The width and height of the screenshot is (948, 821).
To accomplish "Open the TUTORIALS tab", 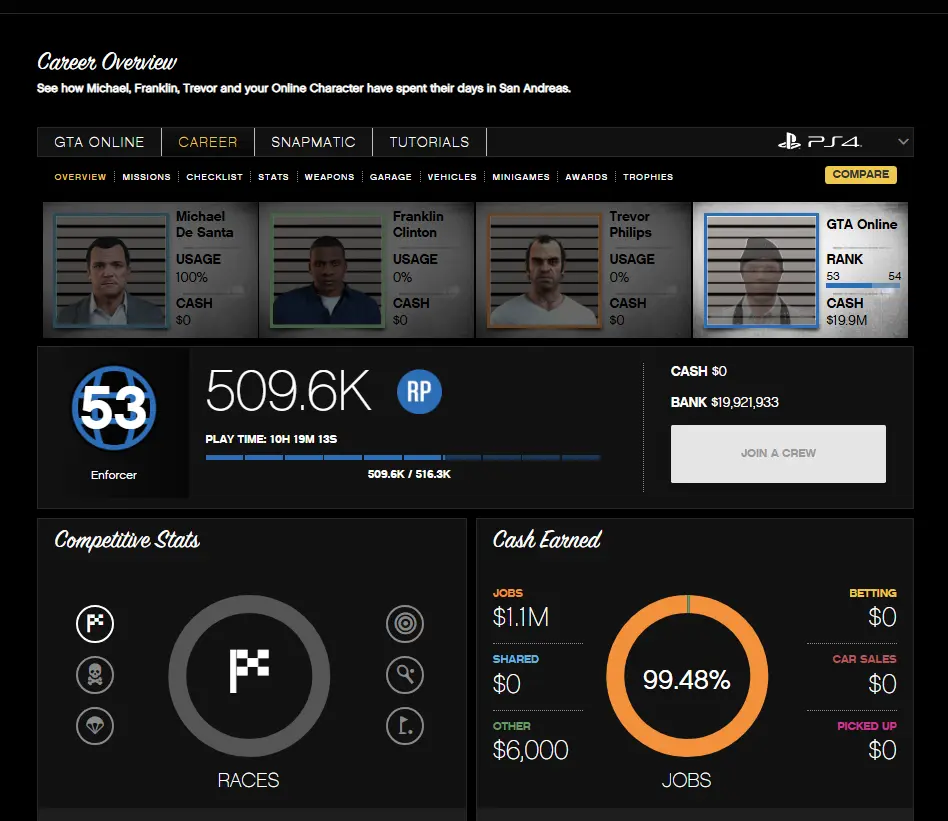I will (429, 142).
